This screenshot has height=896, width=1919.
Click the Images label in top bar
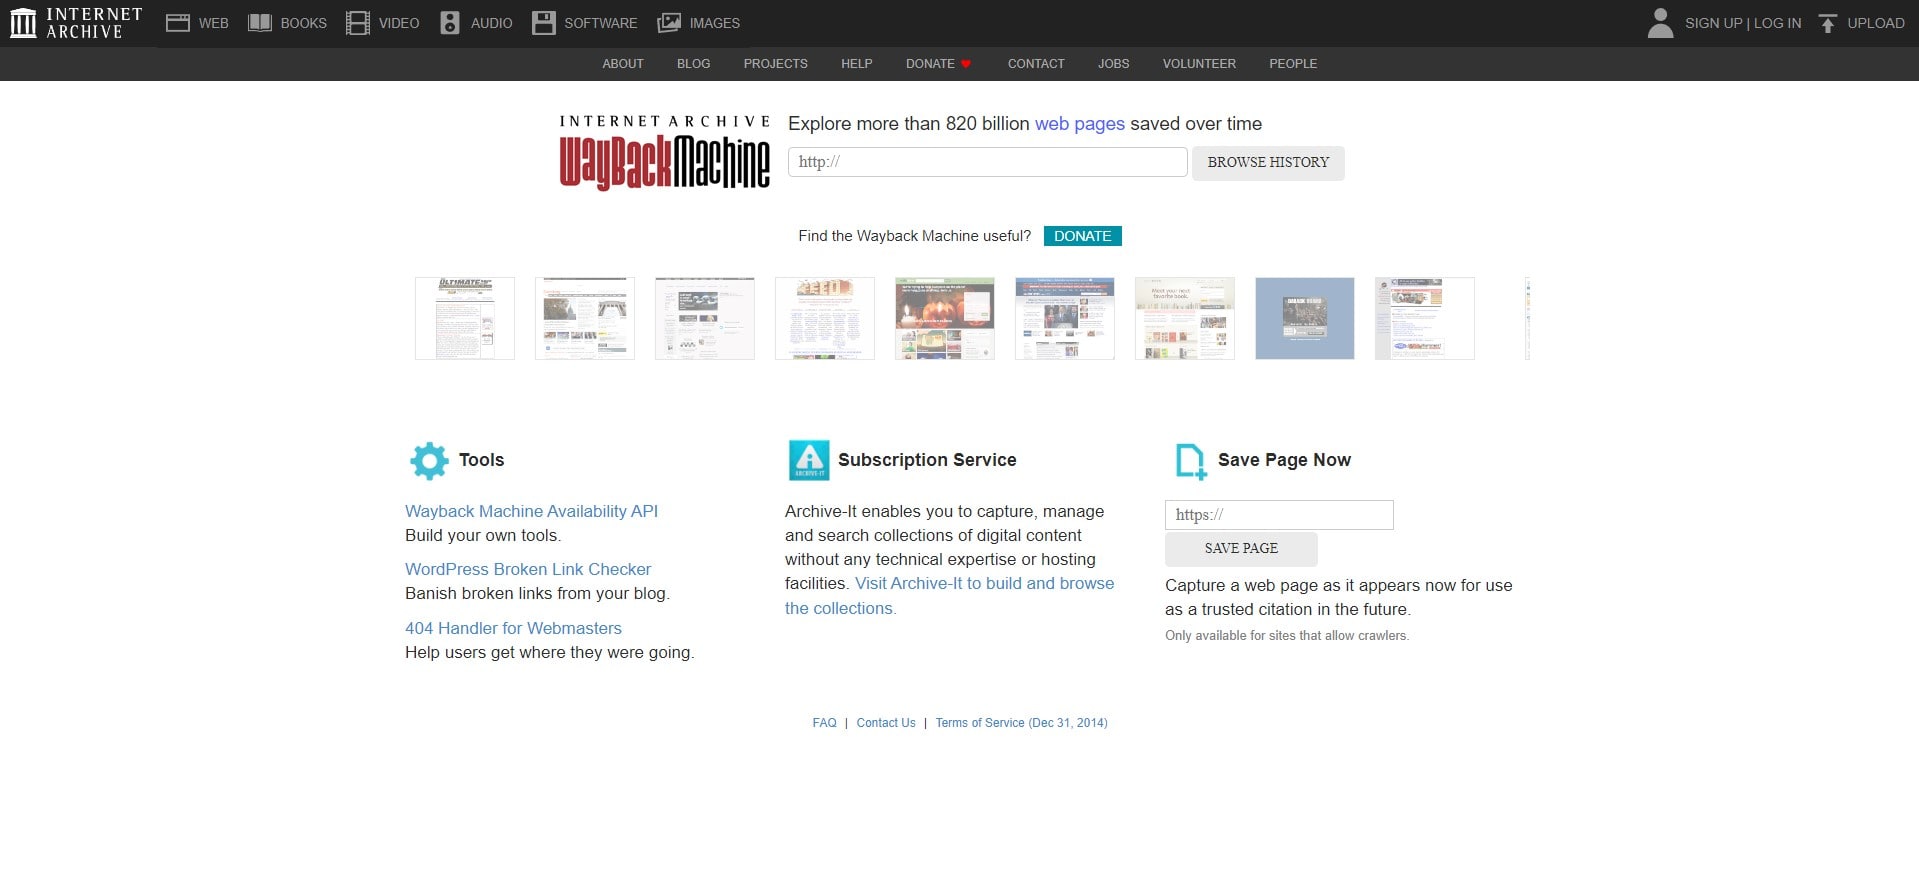tap(714, 23)
